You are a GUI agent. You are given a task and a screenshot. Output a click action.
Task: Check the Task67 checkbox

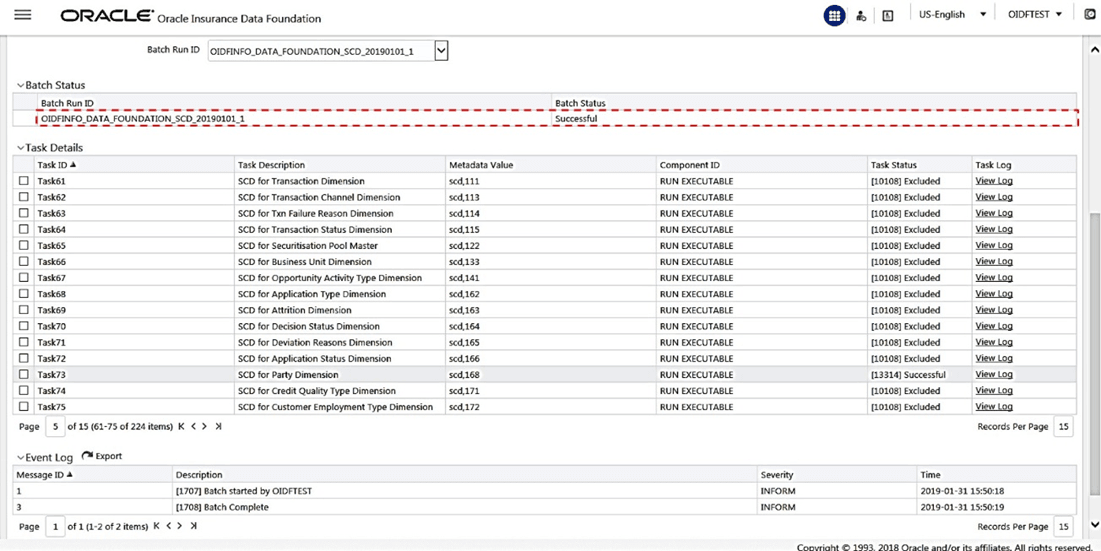(24, 278)
